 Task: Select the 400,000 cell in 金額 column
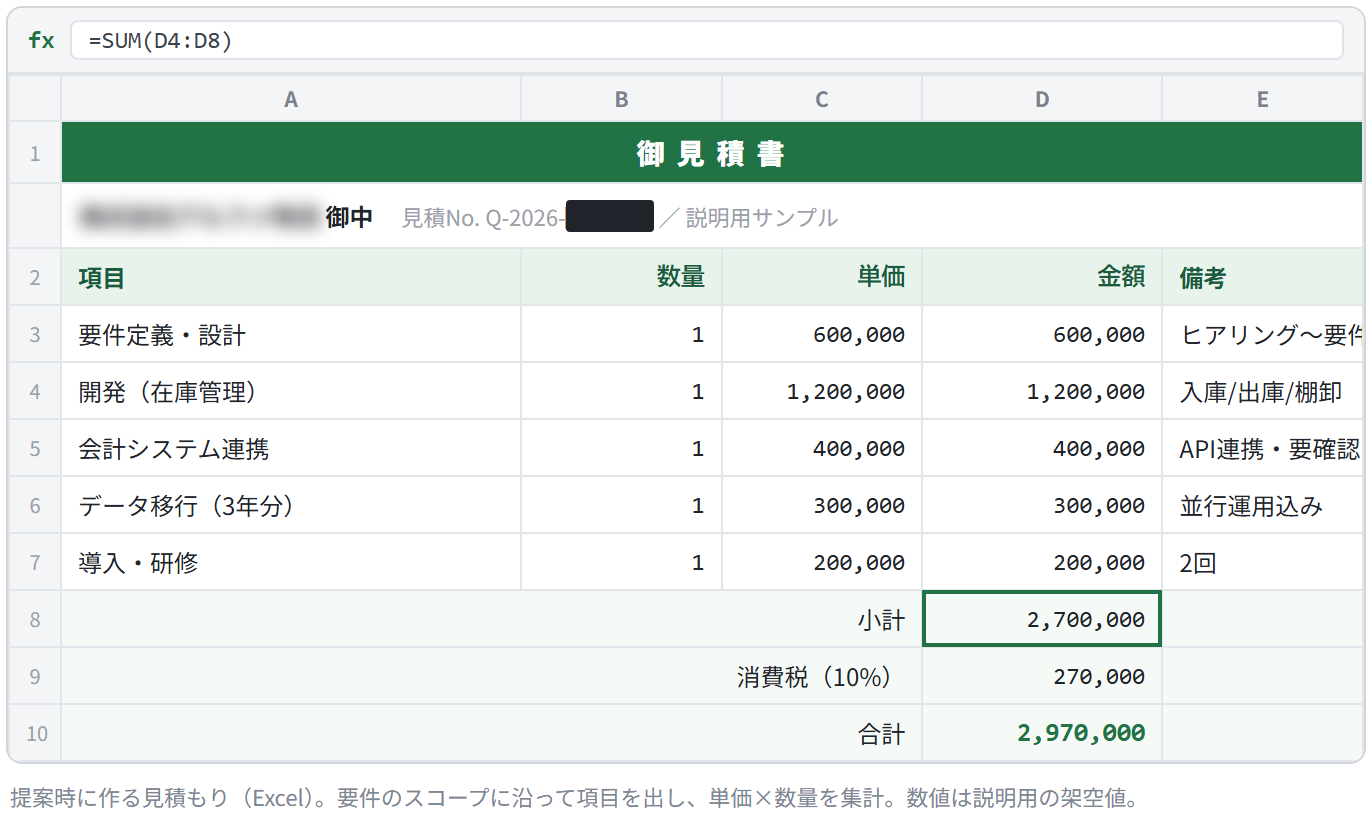pyautogui.click(x=1042, y=448)
